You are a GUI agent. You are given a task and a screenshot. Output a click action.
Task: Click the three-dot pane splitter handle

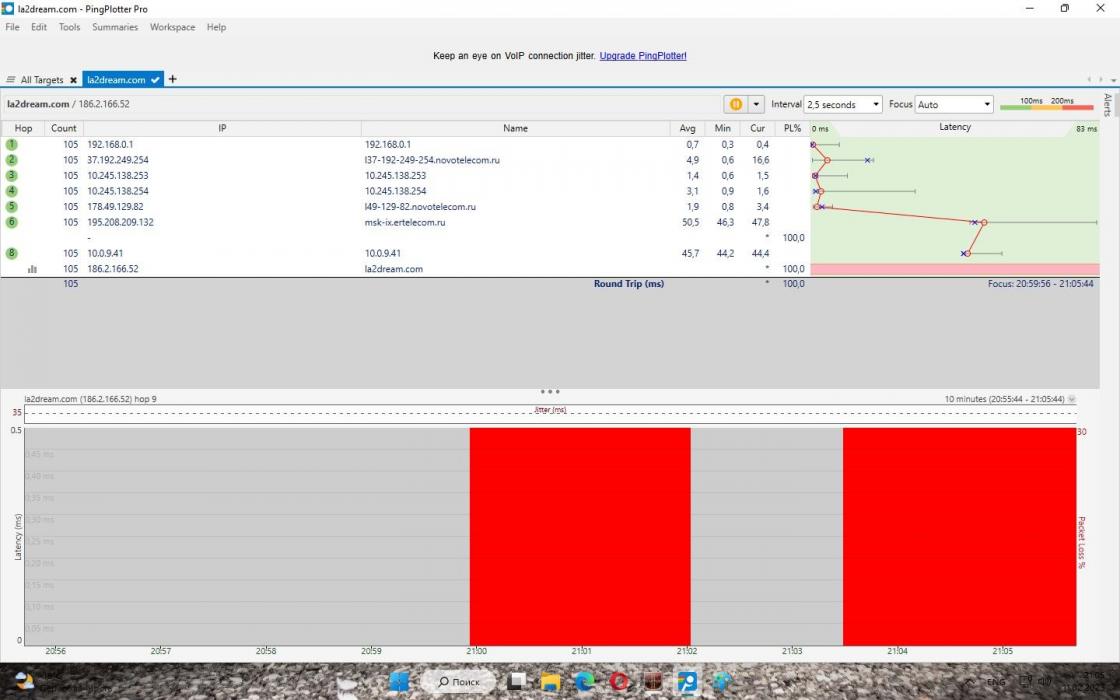click(x=550, y=392)
